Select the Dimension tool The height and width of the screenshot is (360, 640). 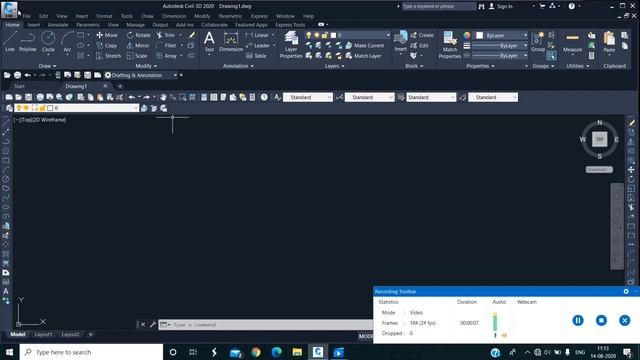click(231, 42)
